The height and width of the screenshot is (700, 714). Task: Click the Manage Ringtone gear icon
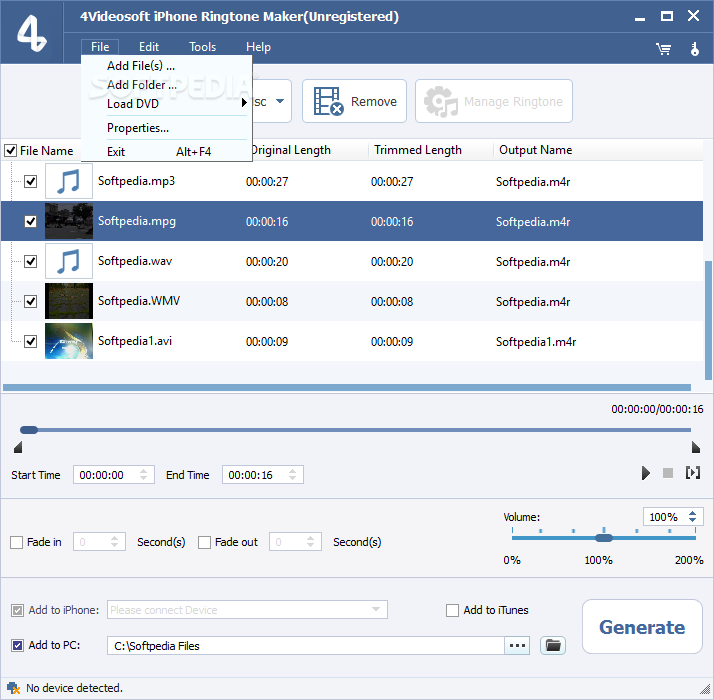440,101
